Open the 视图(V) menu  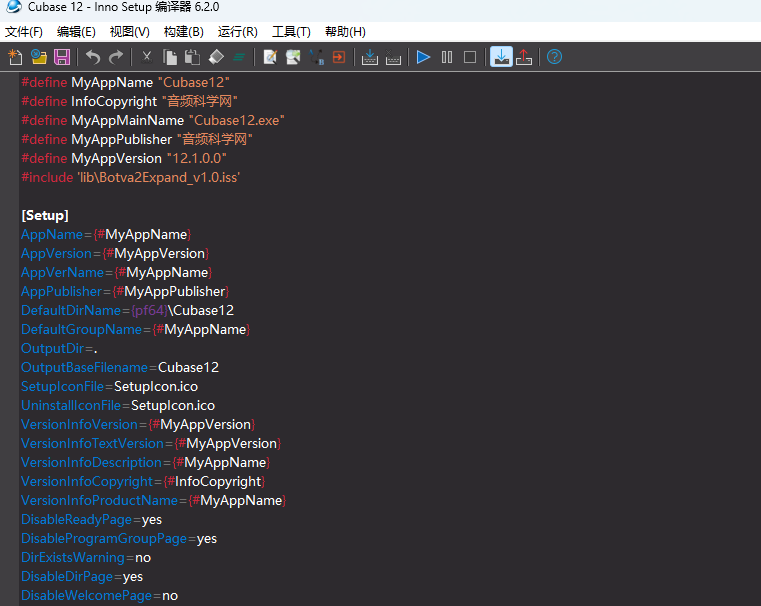(130, 32)
